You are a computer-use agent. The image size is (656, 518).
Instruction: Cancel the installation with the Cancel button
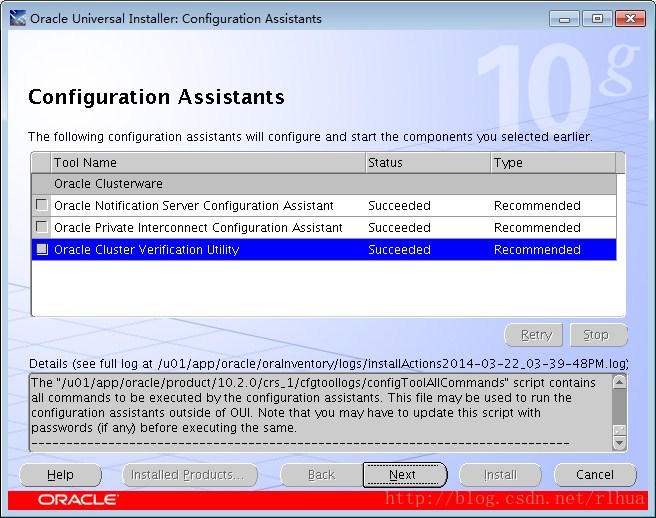pyautogui.click(x=594, y=474)
